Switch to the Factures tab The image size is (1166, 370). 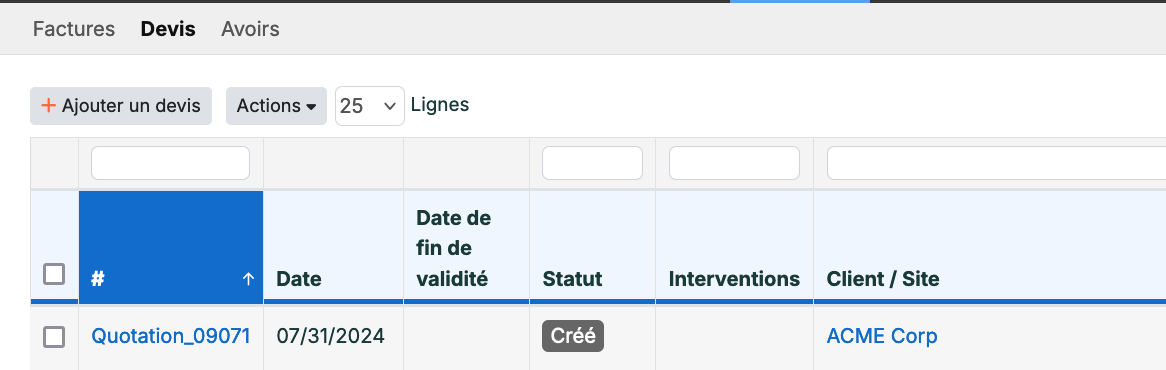tap(74, 29)
